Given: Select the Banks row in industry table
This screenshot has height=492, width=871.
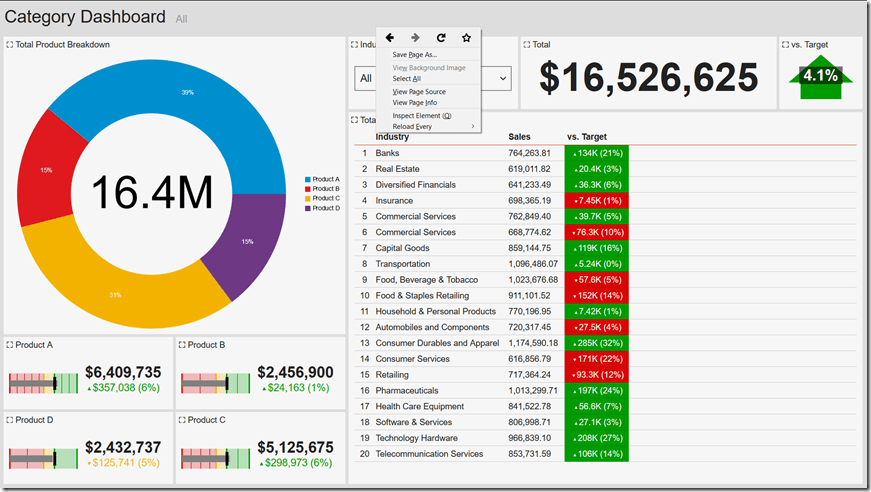Looking at the screenshot, I should pos(388,153).
